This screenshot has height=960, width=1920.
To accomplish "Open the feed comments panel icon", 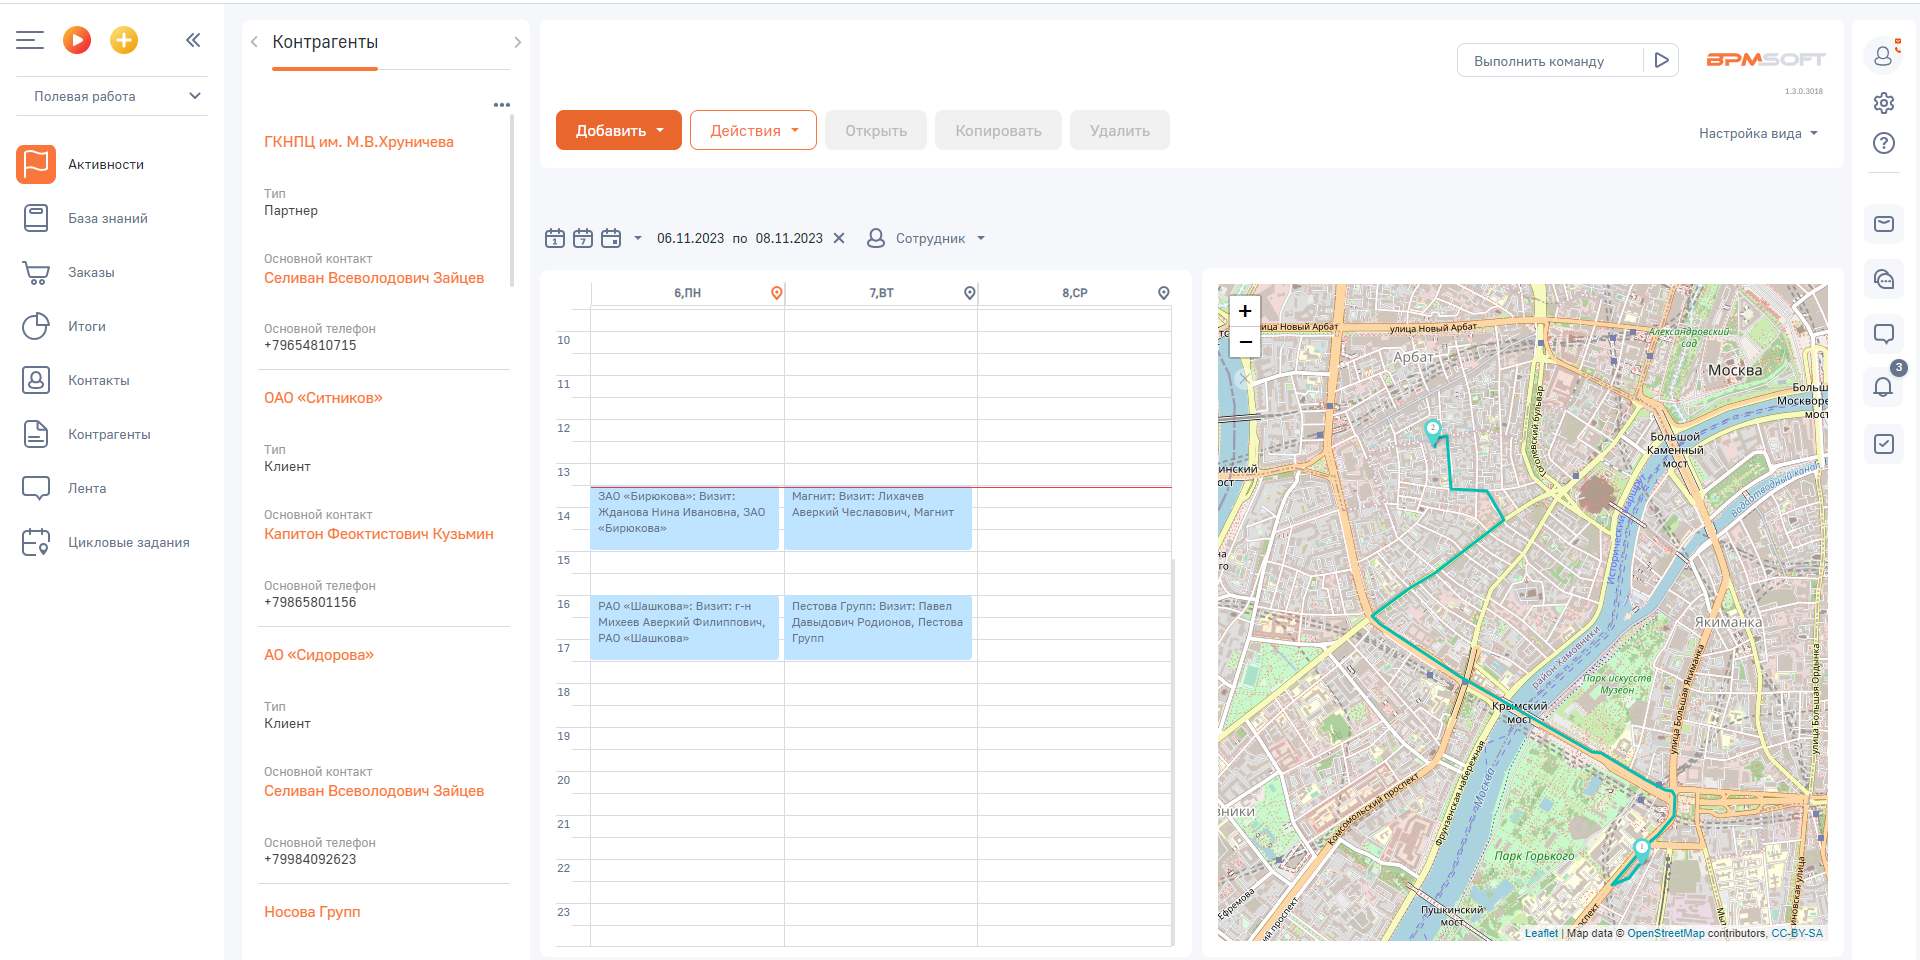I will 1884,334.
